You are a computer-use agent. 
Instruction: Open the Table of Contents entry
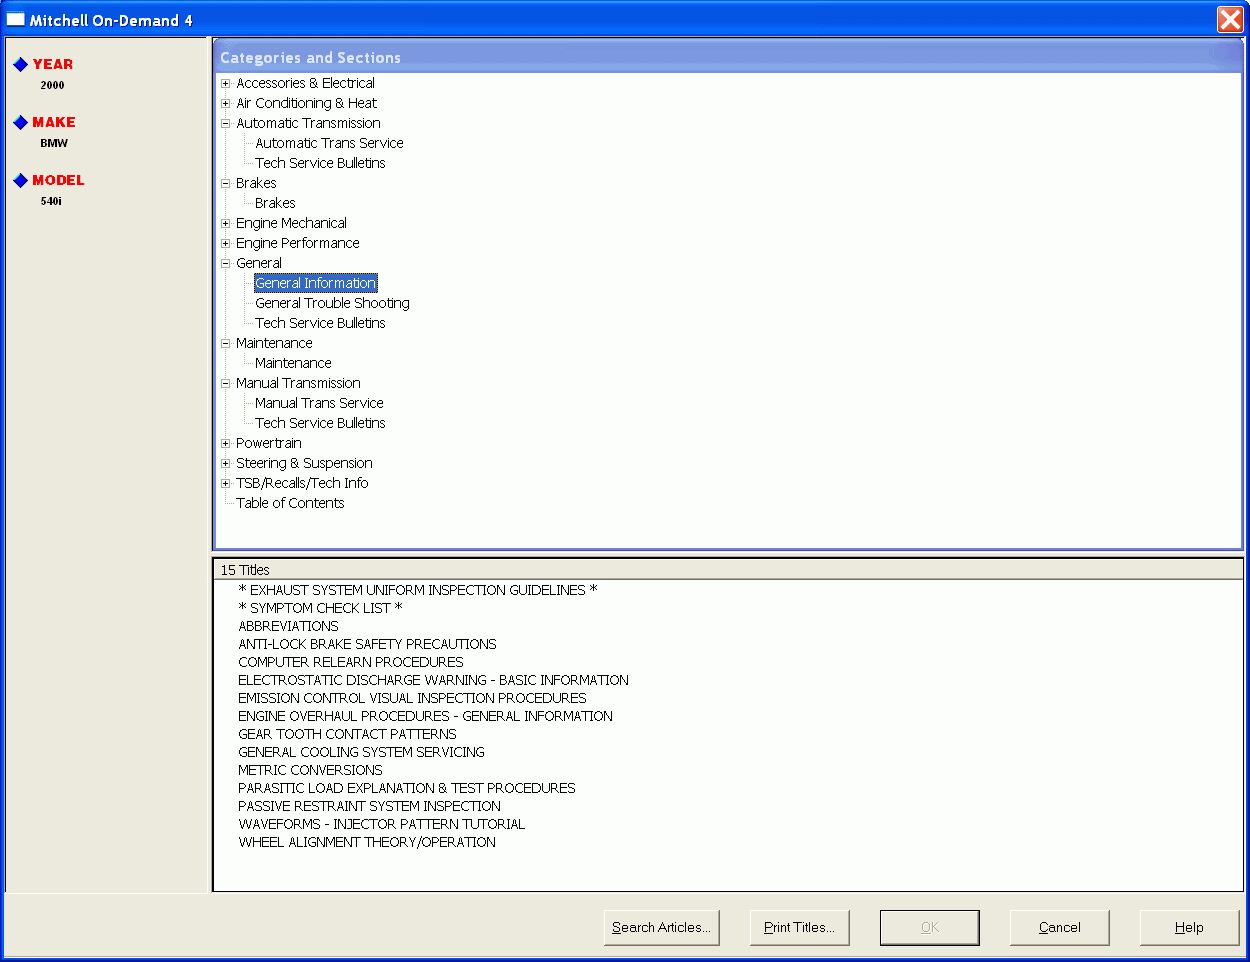(x=290, y=503)
